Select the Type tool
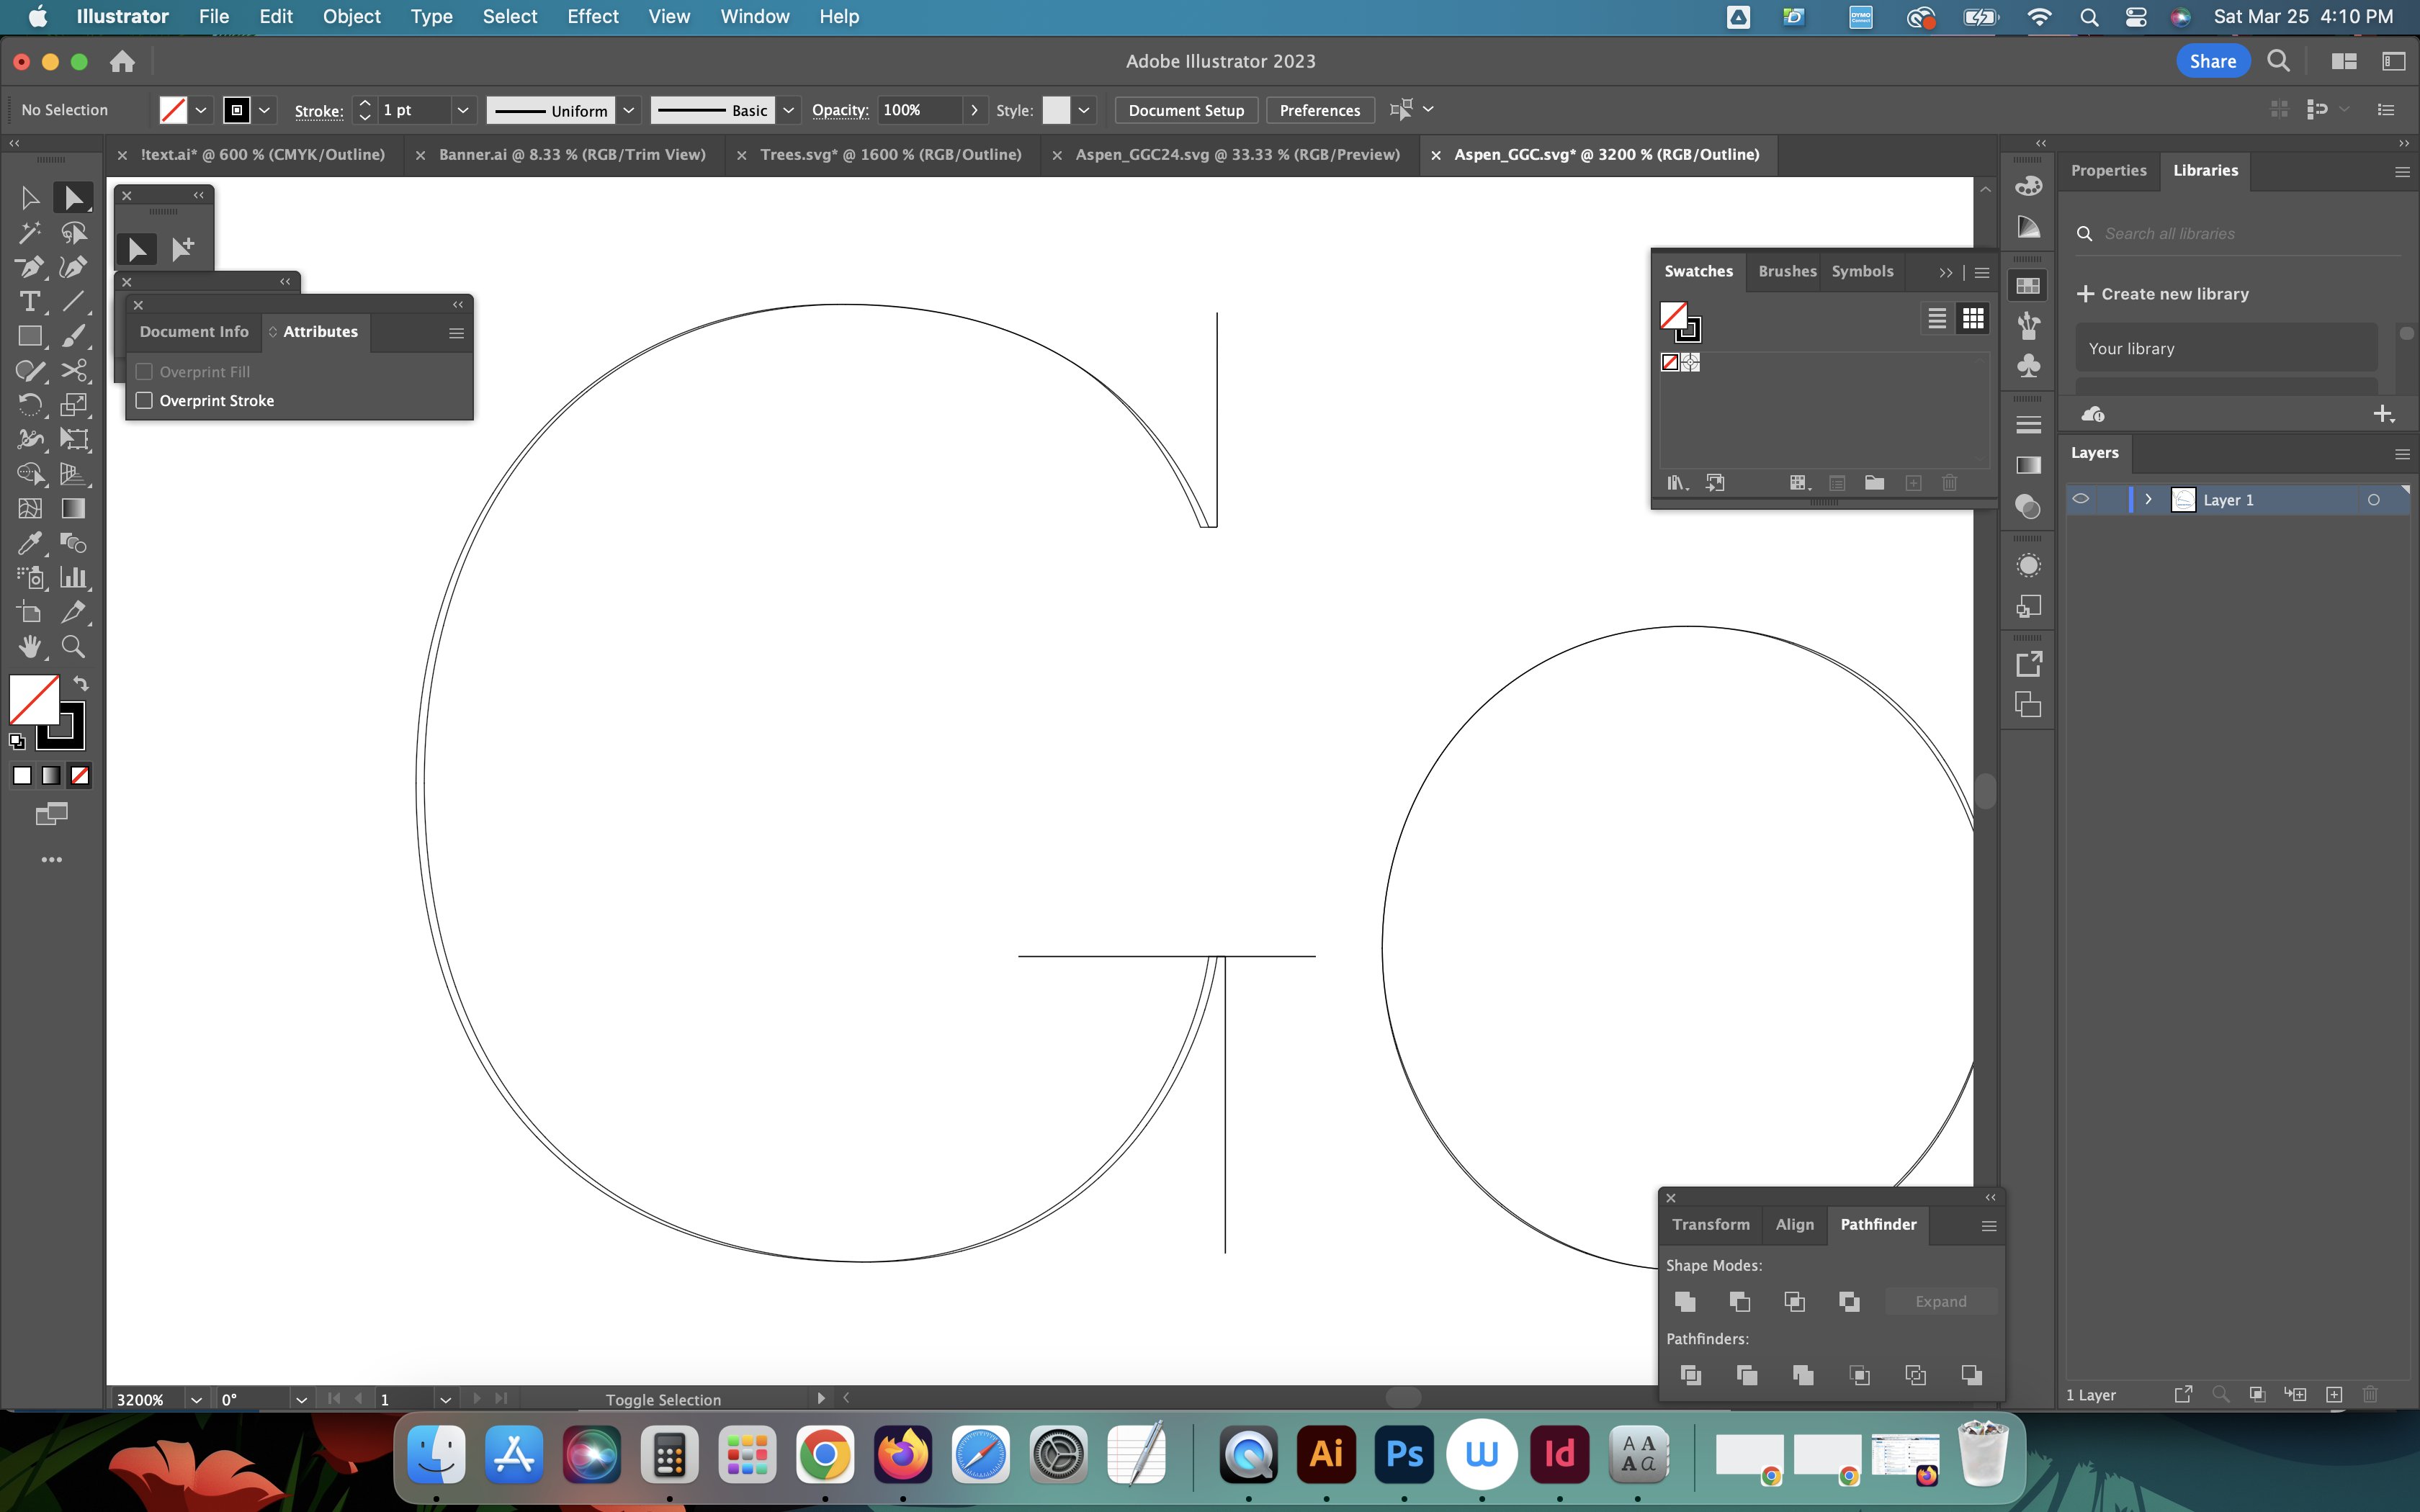 coord(29,301)
